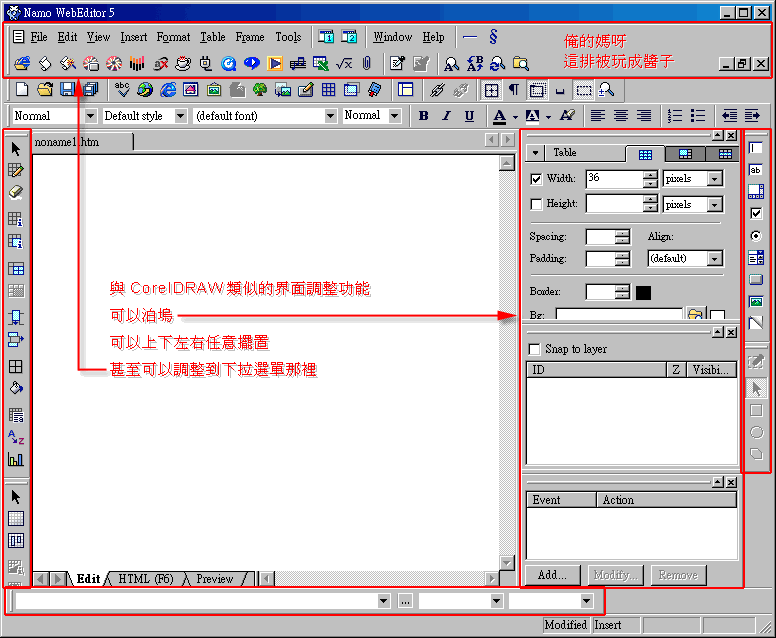Viewport: 776px width, 638px height.
Task: Open the Edit menu
Action: (x=67, y=37)
